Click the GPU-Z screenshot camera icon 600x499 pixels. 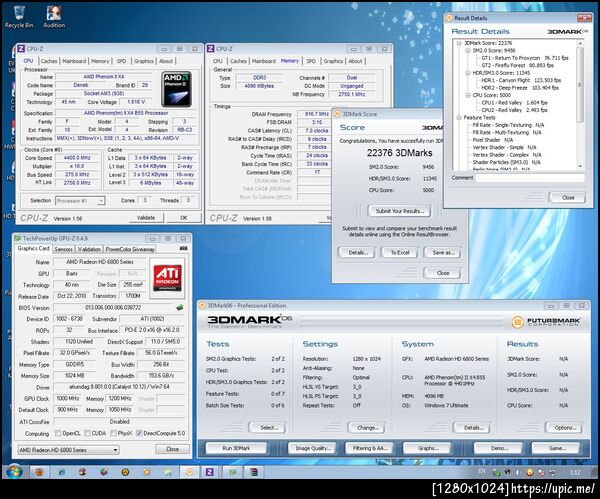click(x=183, y=248)
